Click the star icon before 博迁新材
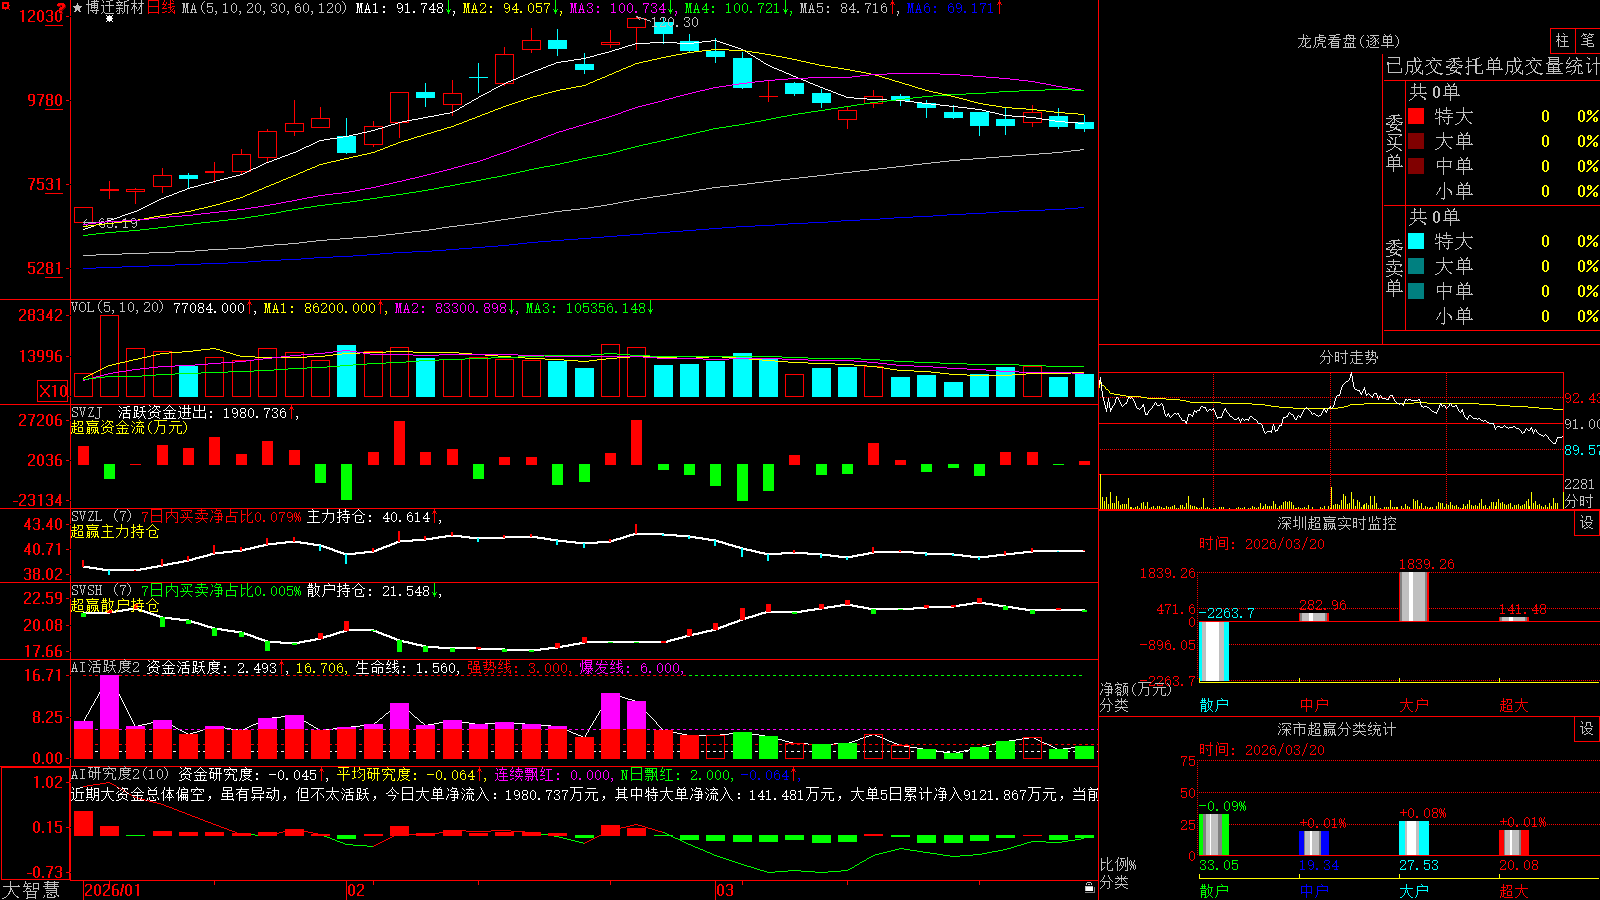This screenshot has height=900, width=1600. [x=77, y=8]
